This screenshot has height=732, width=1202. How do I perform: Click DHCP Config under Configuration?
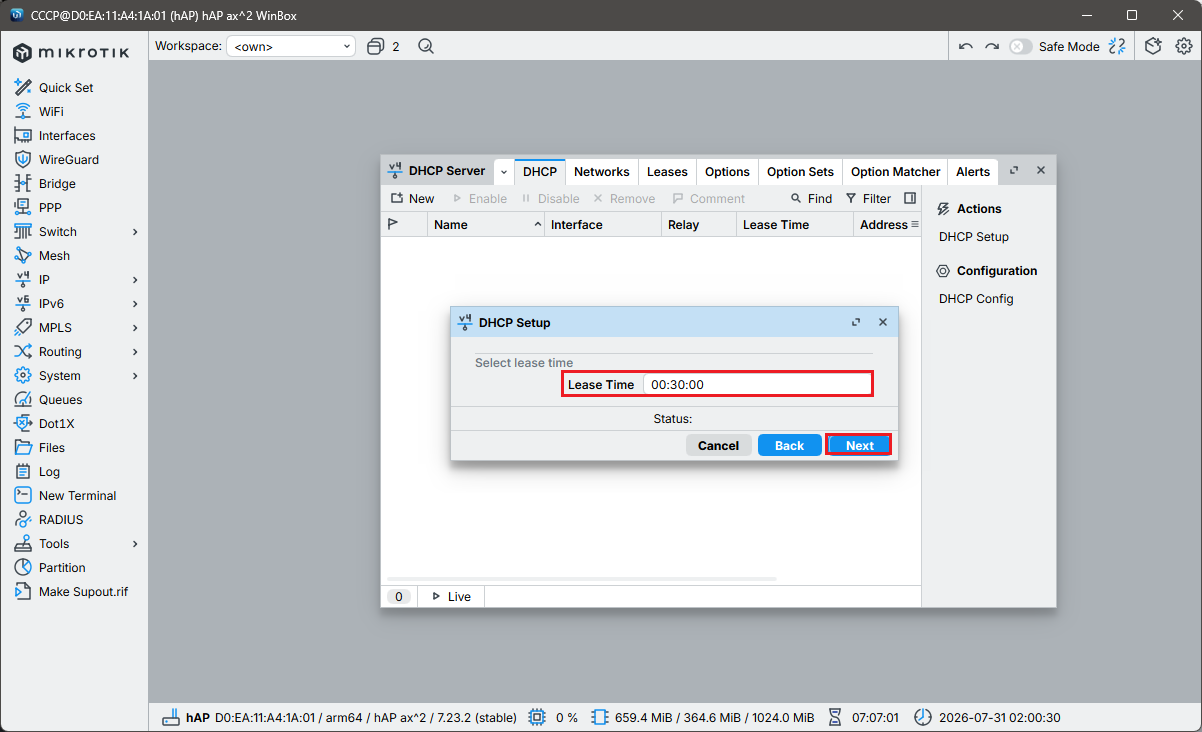pos(976,299)
